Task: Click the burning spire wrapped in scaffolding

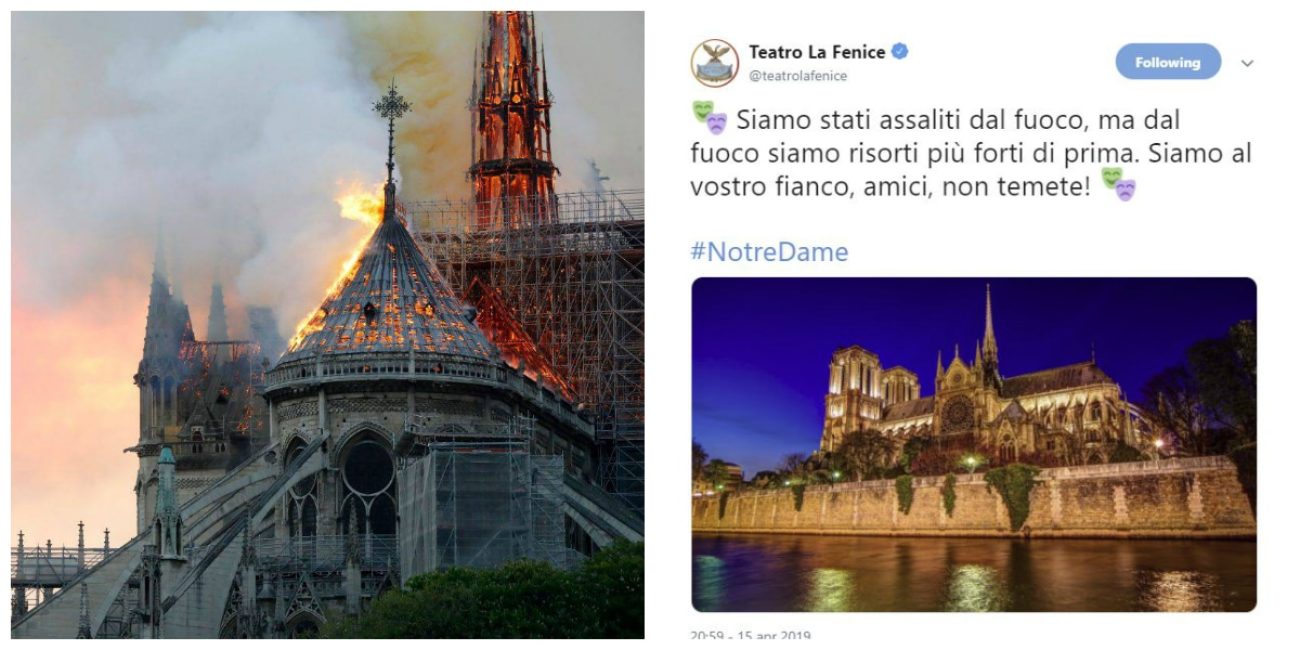Action: point(511,110)
